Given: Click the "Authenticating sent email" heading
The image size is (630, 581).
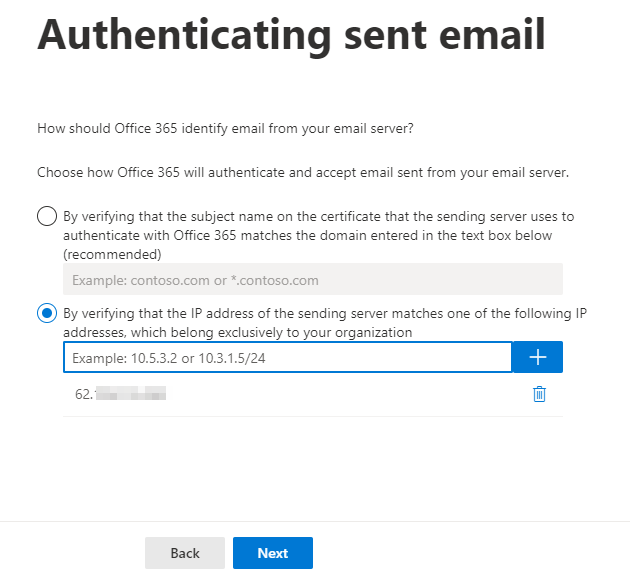Looking at the screenshot, I should pos(291,35).
